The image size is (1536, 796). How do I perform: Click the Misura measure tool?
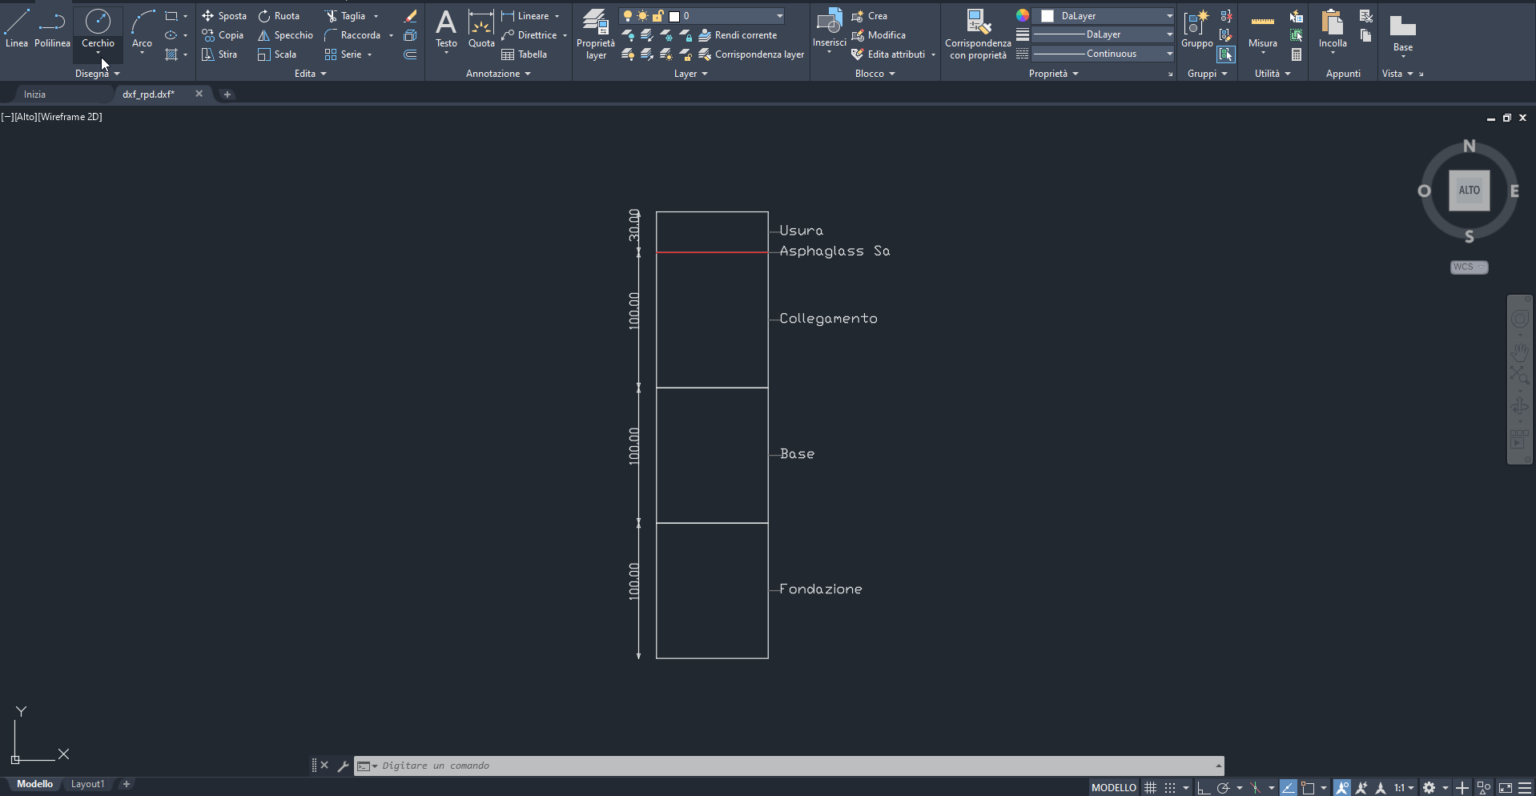(1262, 28)
